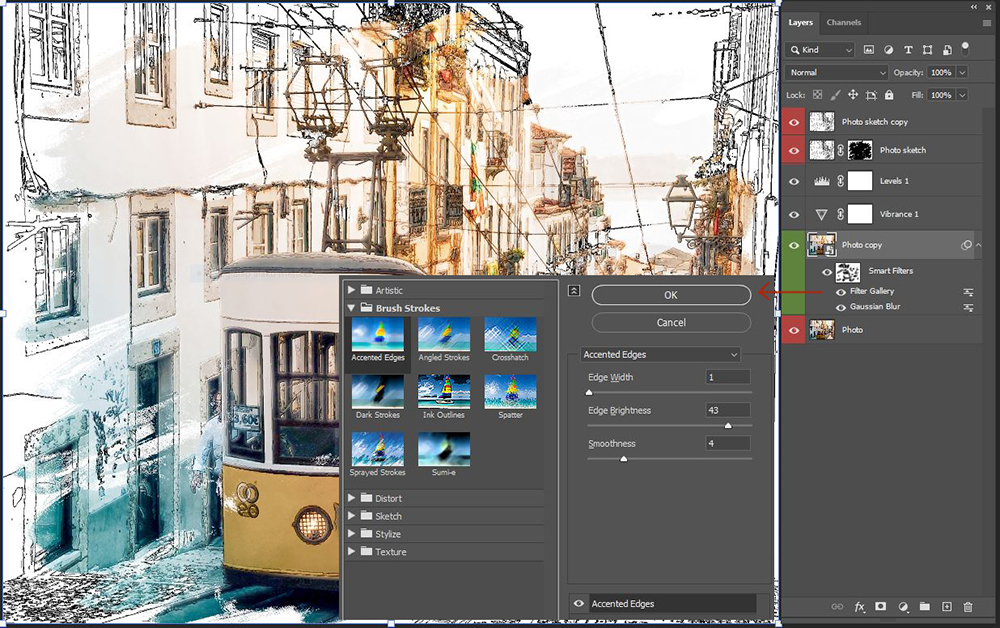Filter layers by smart object icon
Screen dimensions: 1000x628
tap(947, 50)
